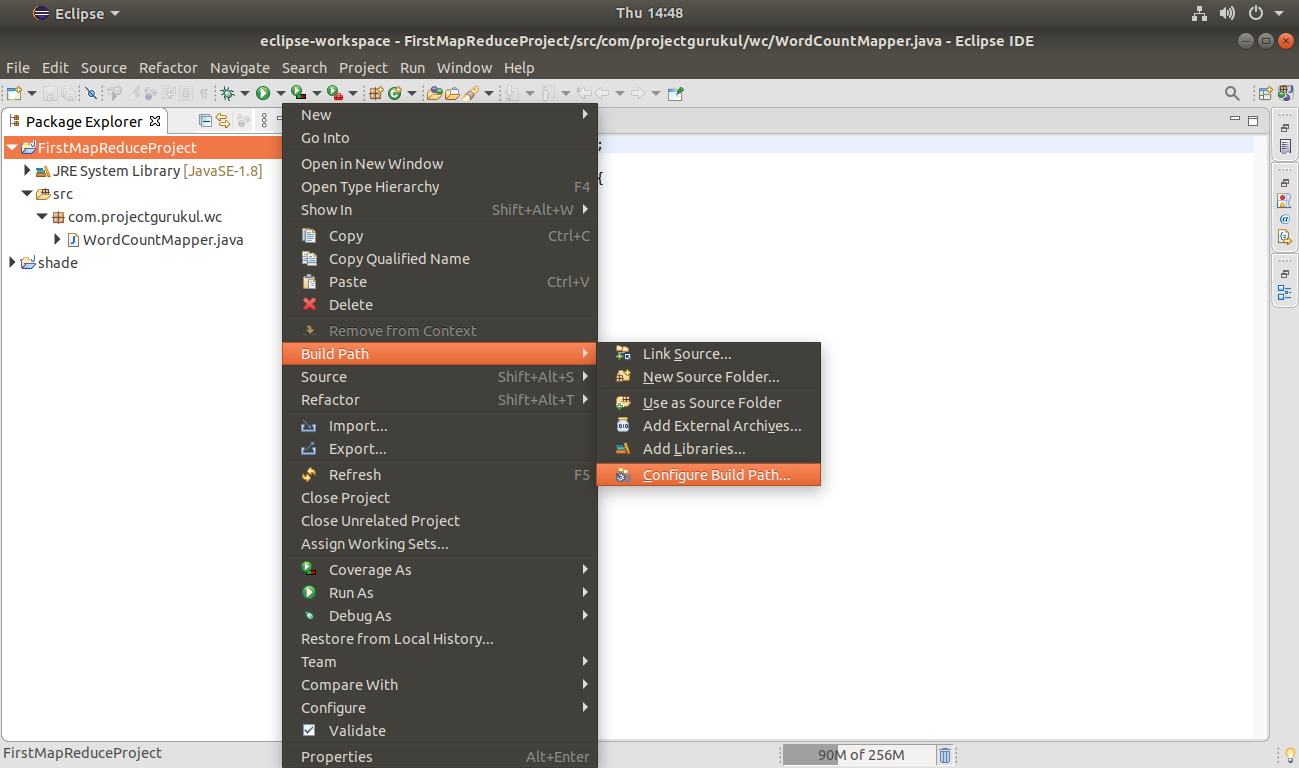This screenshot has width=1299, height=768.
Task: Collapse the src folder node
Action: pyautogui.click(x=27, y=194)
